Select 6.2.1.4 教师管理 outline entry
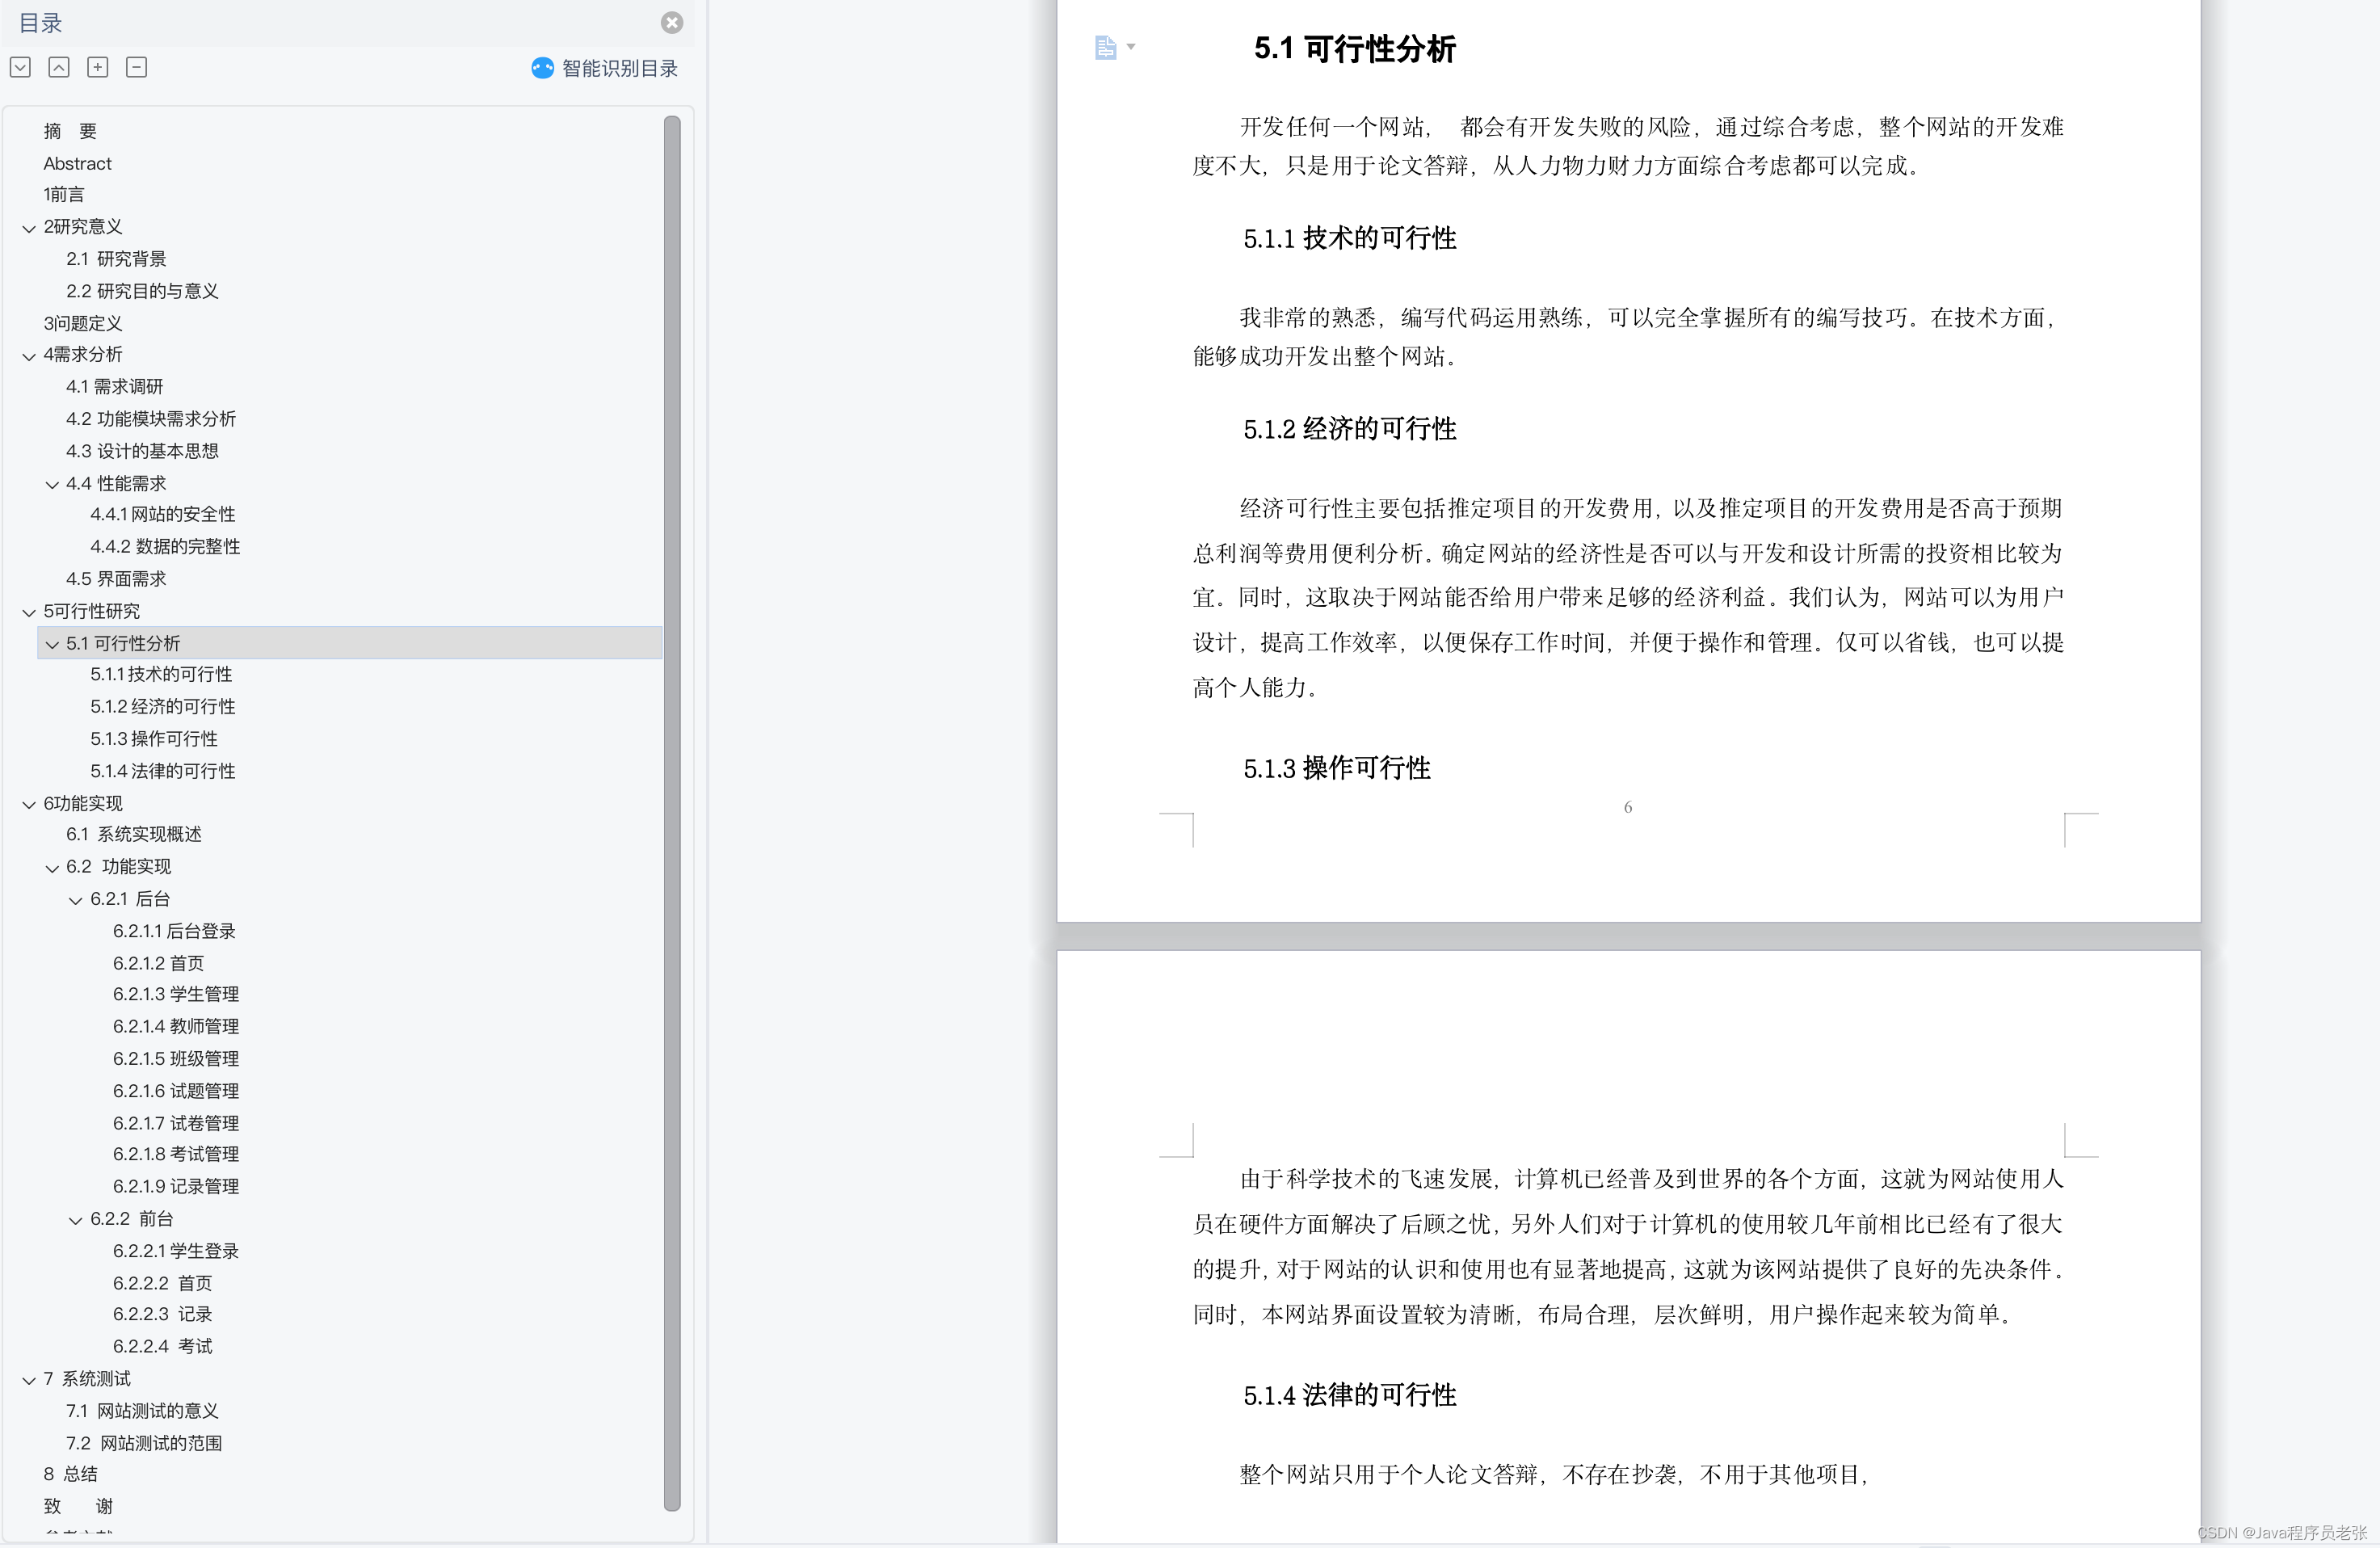Image resolution: width=2380 pixels, height=1548 pixels. [176, 1026]
